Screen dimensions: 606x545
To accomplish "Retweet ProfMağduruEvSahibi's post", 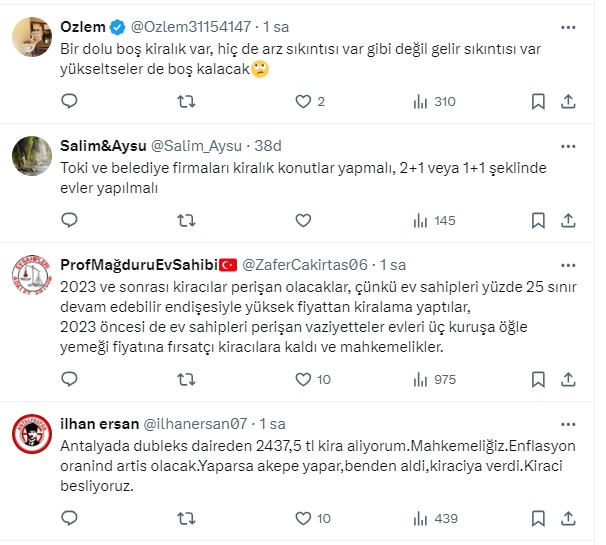I will coord(186,379).
